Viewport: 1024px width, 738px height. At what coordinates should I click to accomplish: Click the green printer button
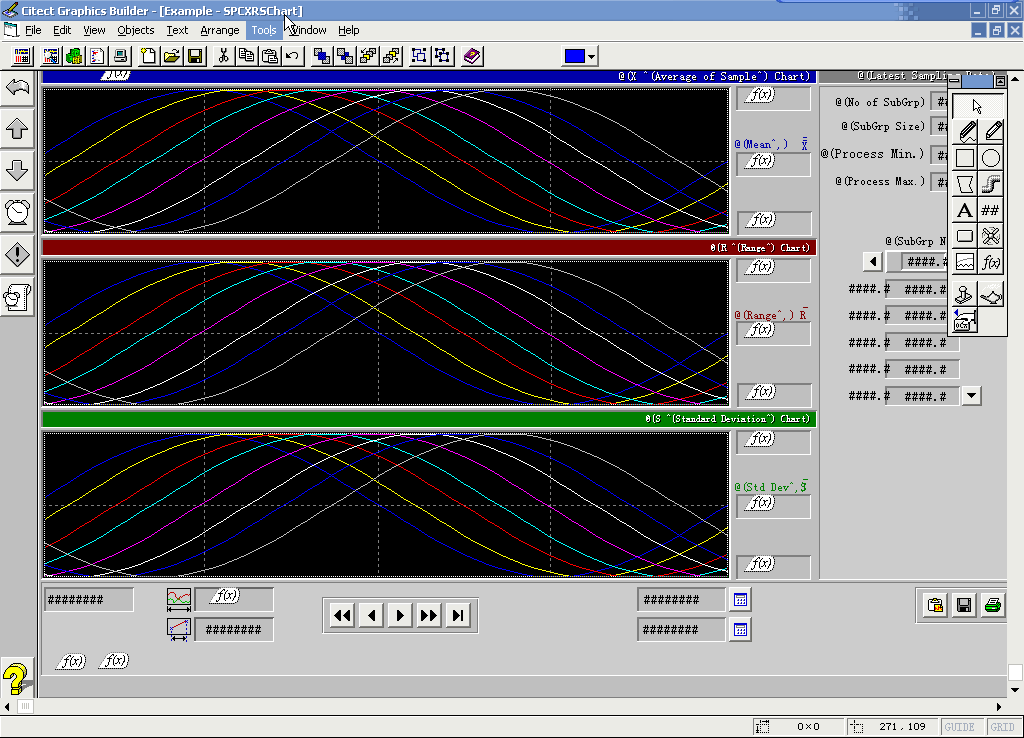(993, 605)
